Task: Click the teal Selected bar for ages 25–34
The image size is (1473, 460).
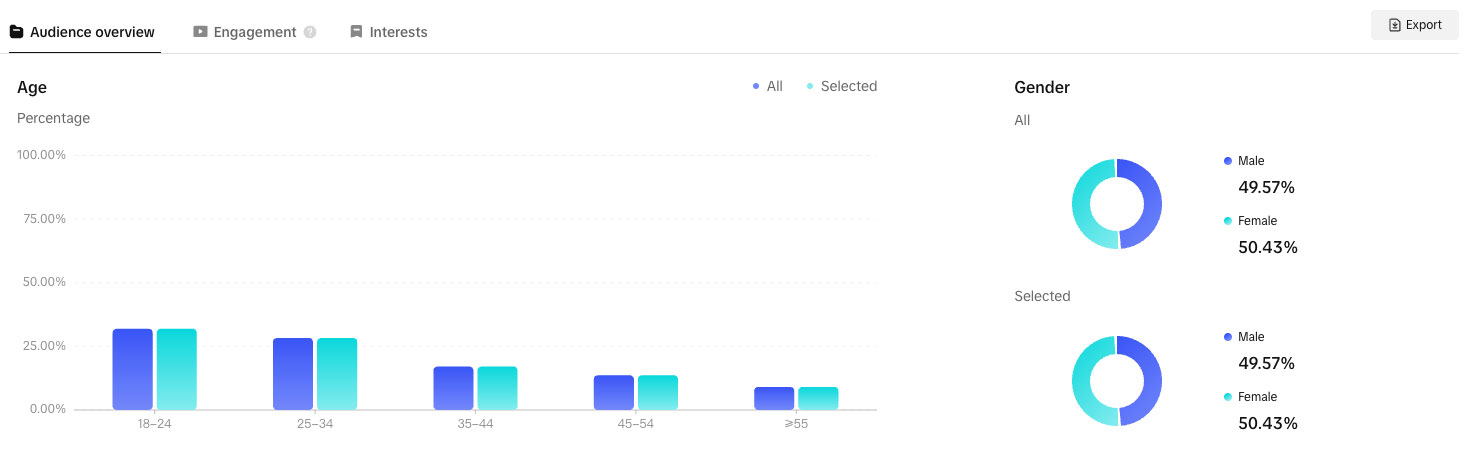Action: (337, 374)
